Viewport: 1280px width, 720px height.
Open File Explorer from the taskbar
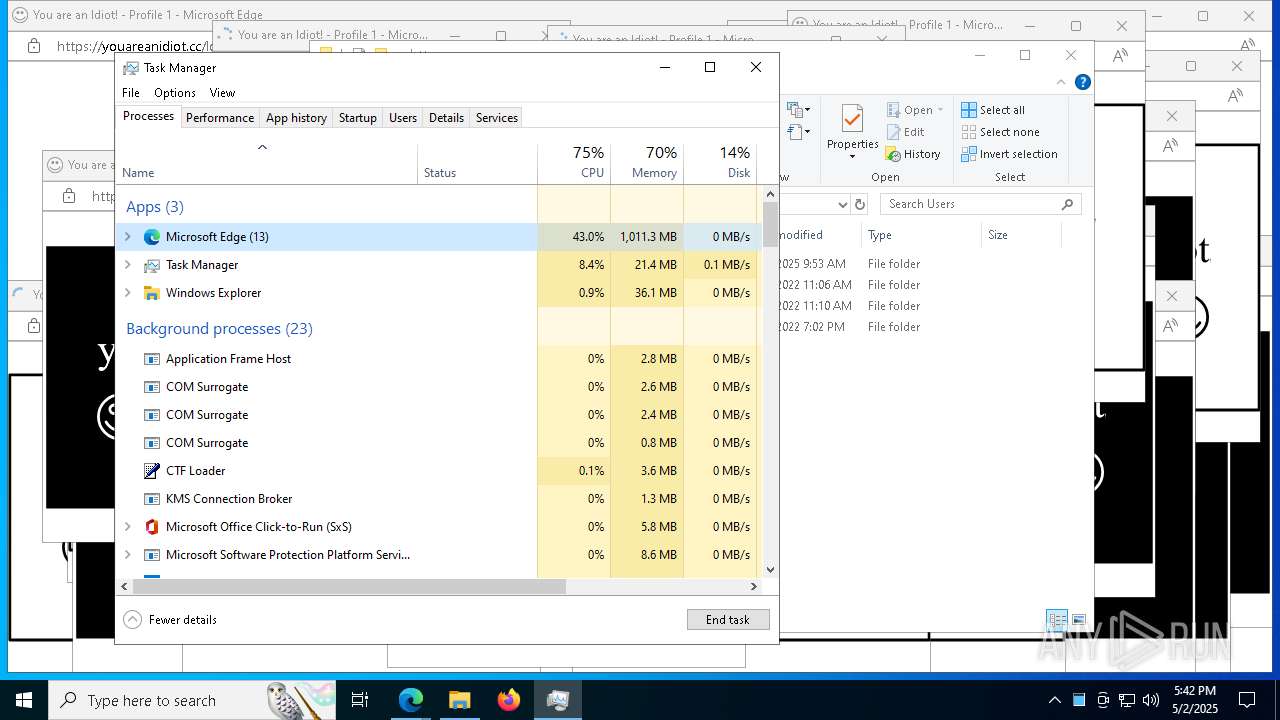(x=460, y=700)
